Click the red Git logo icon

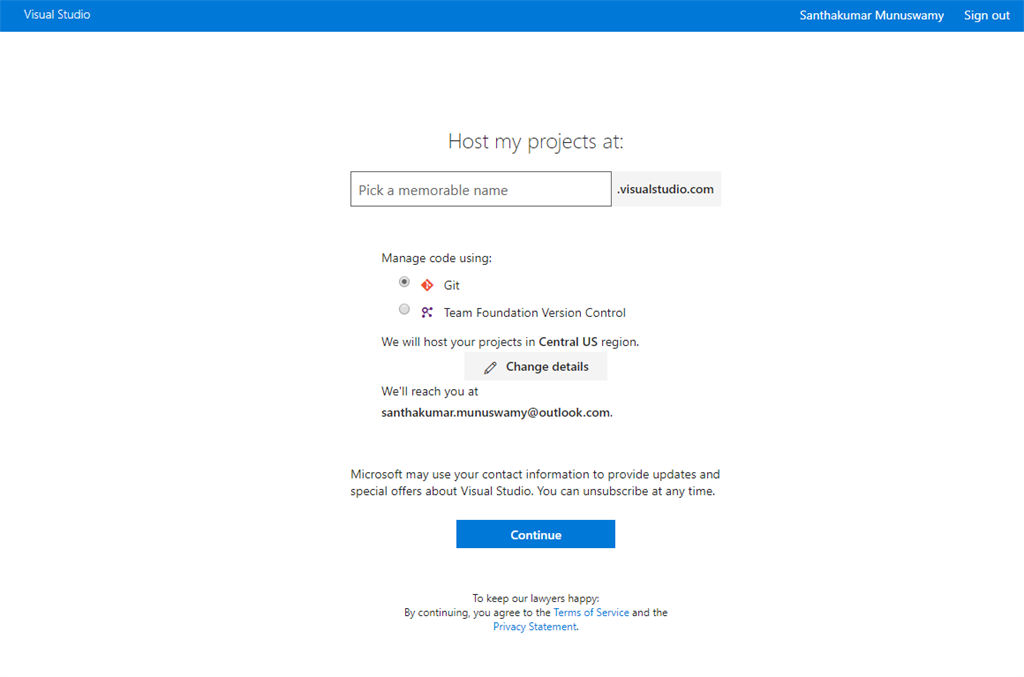(x=427, y=285)
